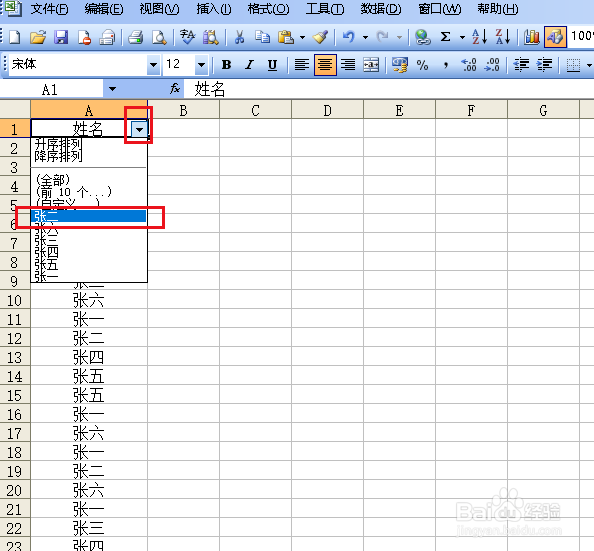Click Decrease Indent icon
The width and height of the screenshot is (594, 551).
coord(521,65)
